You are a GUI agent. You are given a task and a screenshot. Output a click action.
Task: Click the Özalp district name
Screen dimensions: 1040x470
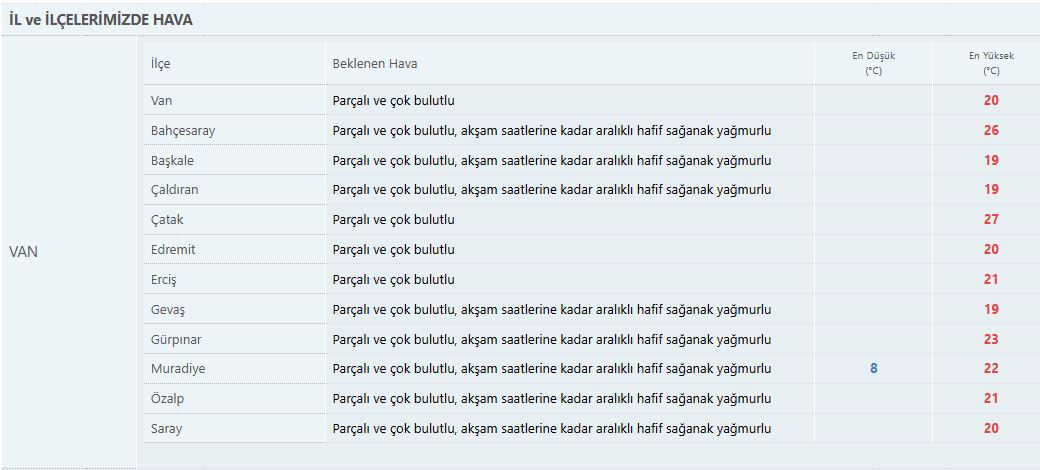167,399
